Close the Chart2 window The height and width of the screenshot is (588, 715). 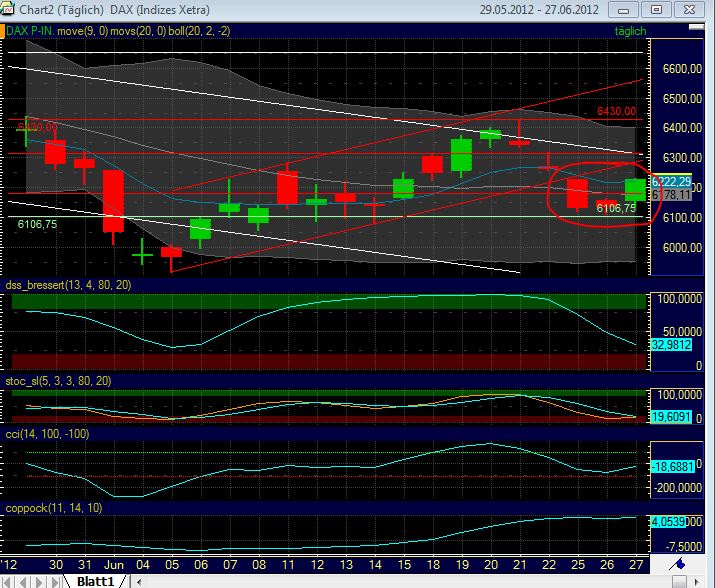click(689, 10)
